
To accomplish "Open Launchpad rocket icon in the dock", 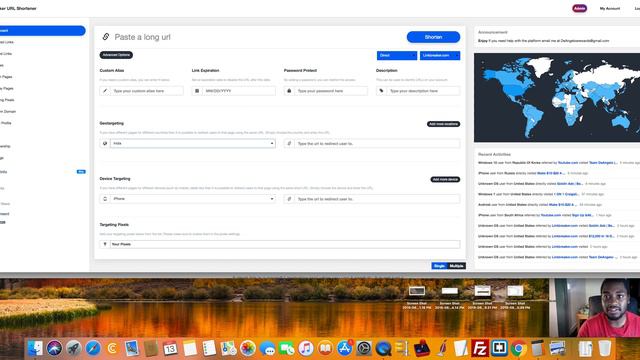I will click(73, 348).
